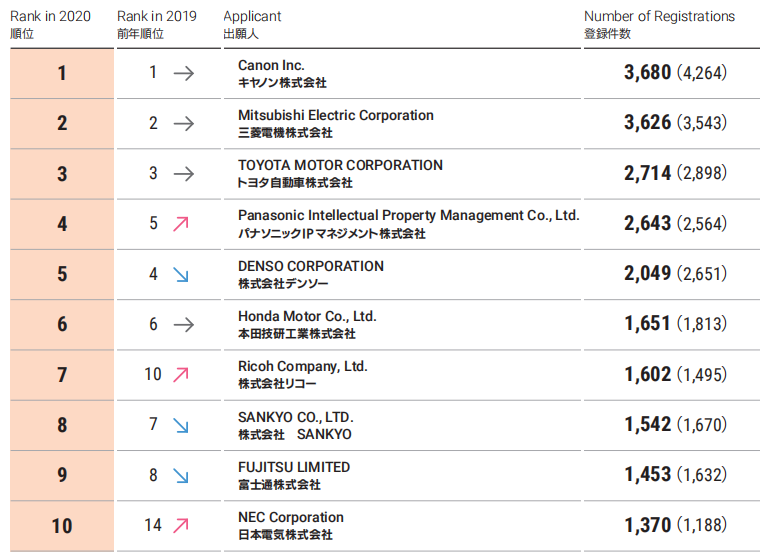Click registration count 3,680 for Canon
The image size is (776, 557).
(647, 73)
